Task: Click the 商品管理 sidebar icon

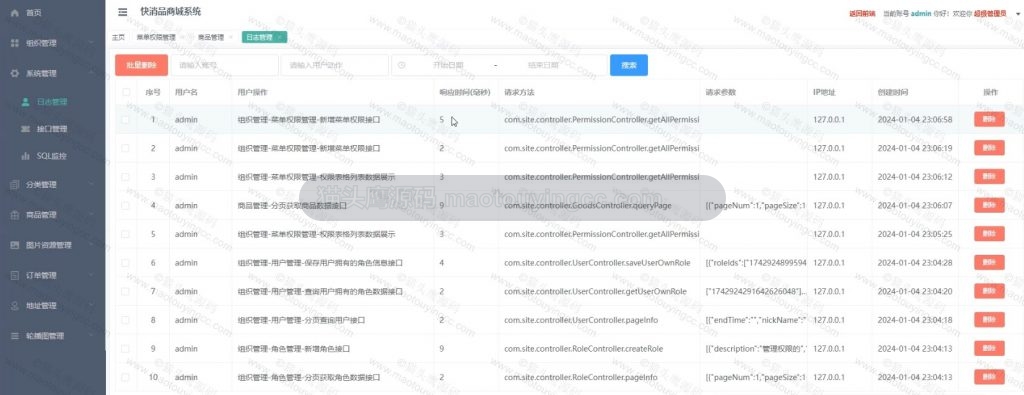Action: coord(14,215)
